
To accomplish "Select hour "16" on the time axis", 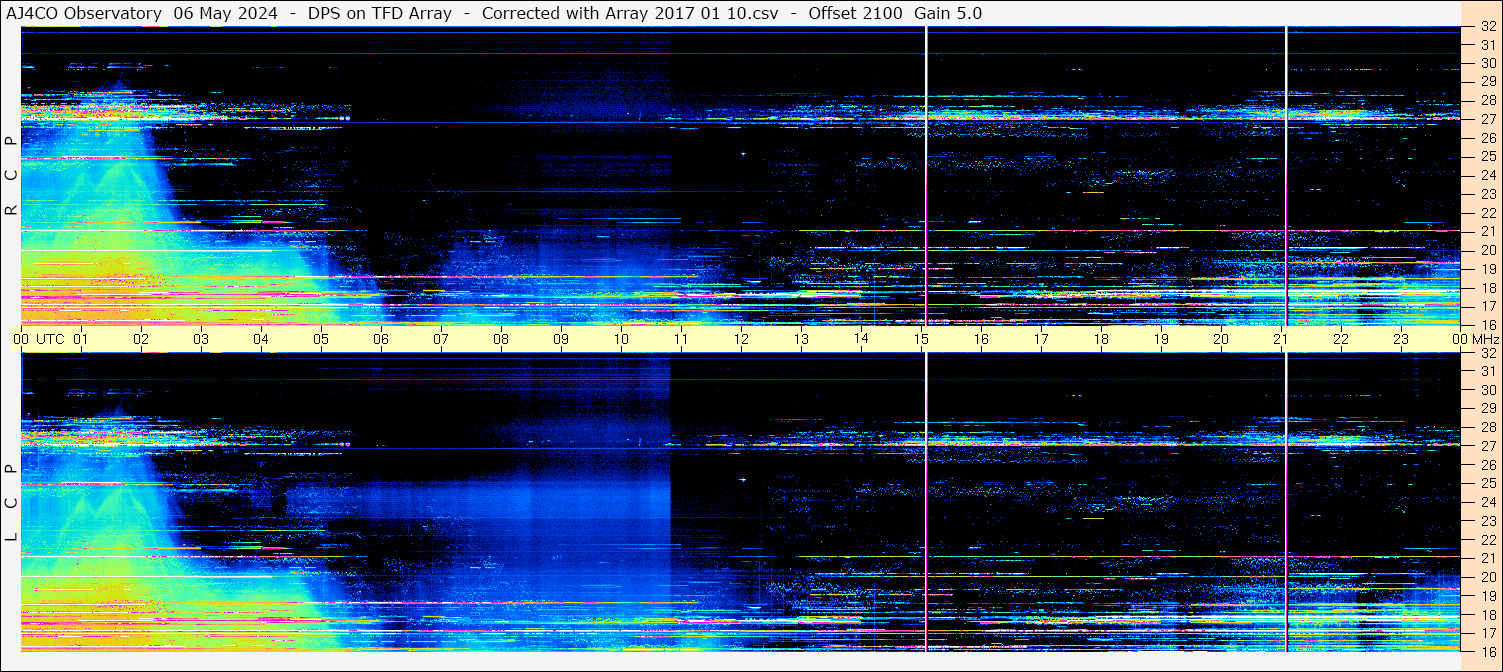I will [x=981, y=340].
